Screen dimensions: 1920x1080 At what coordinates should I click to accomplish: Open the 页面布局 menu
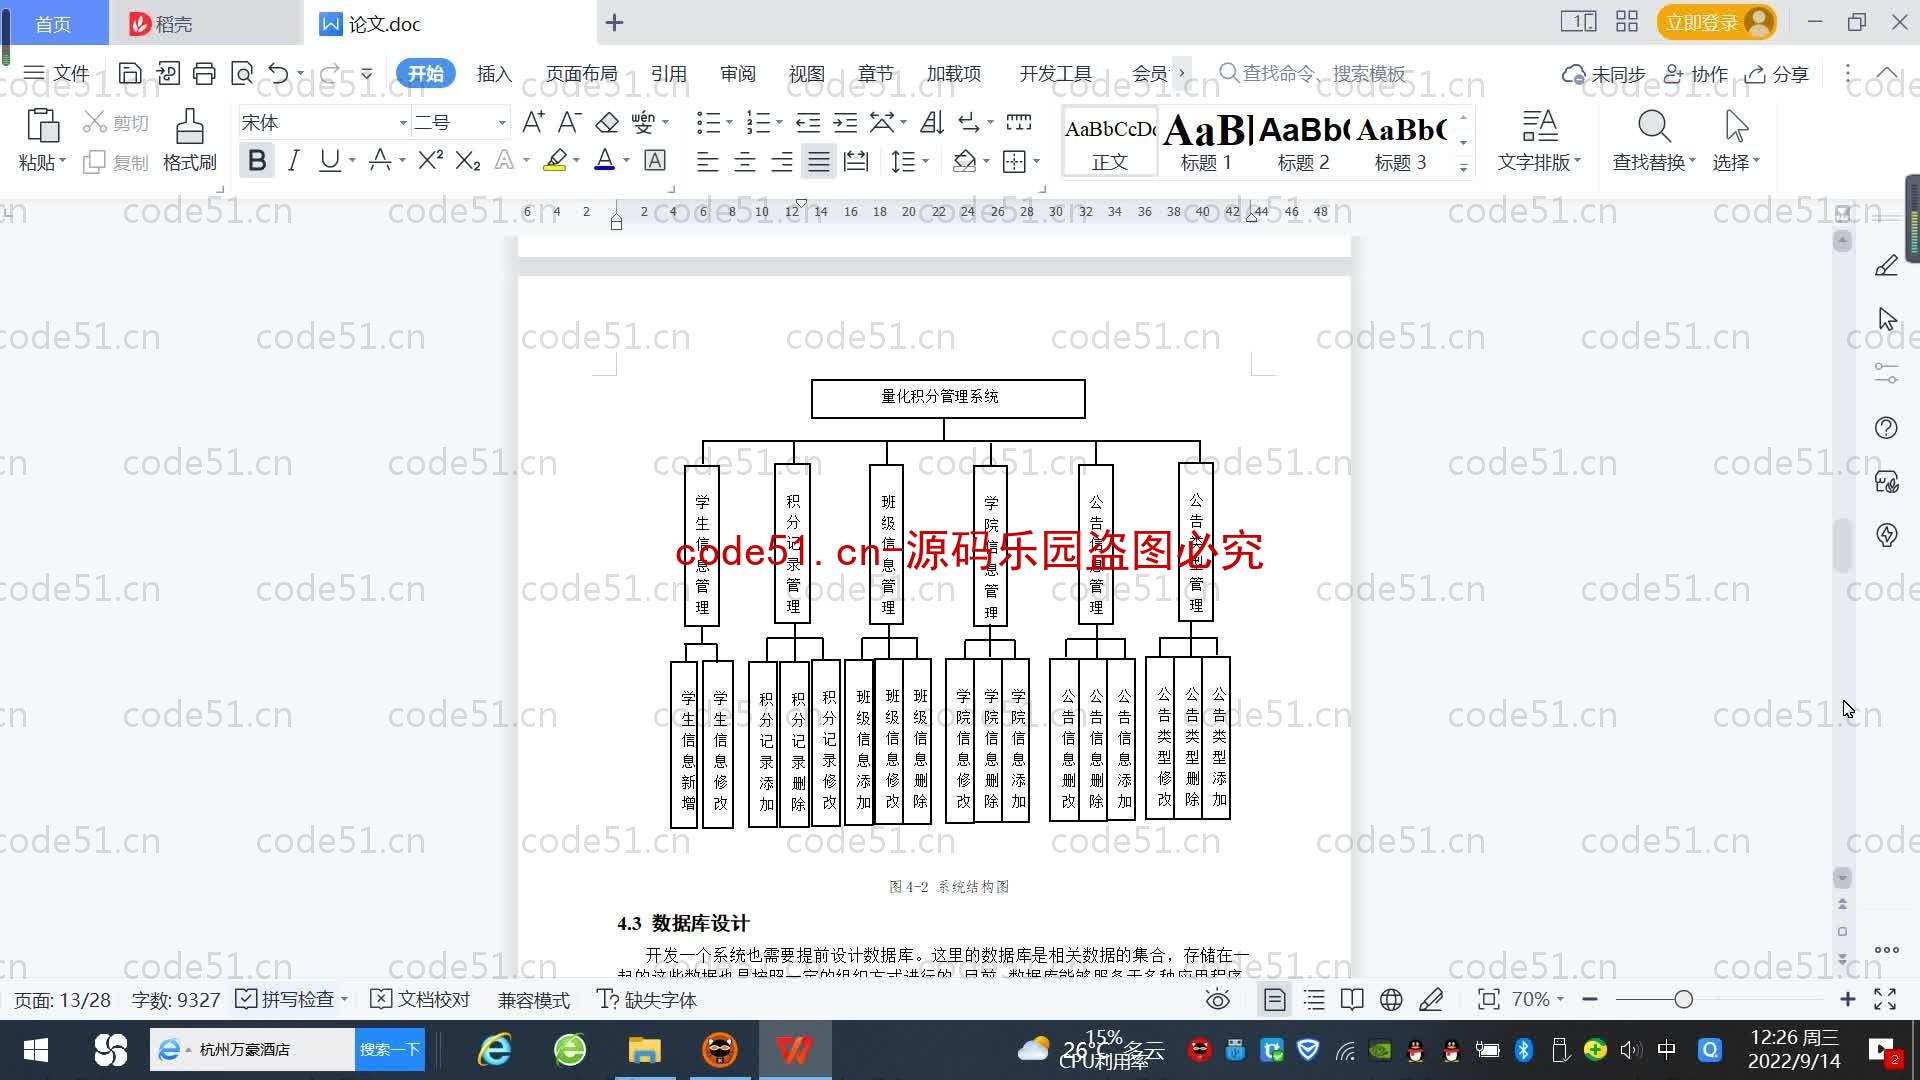[x=582, y=73]
